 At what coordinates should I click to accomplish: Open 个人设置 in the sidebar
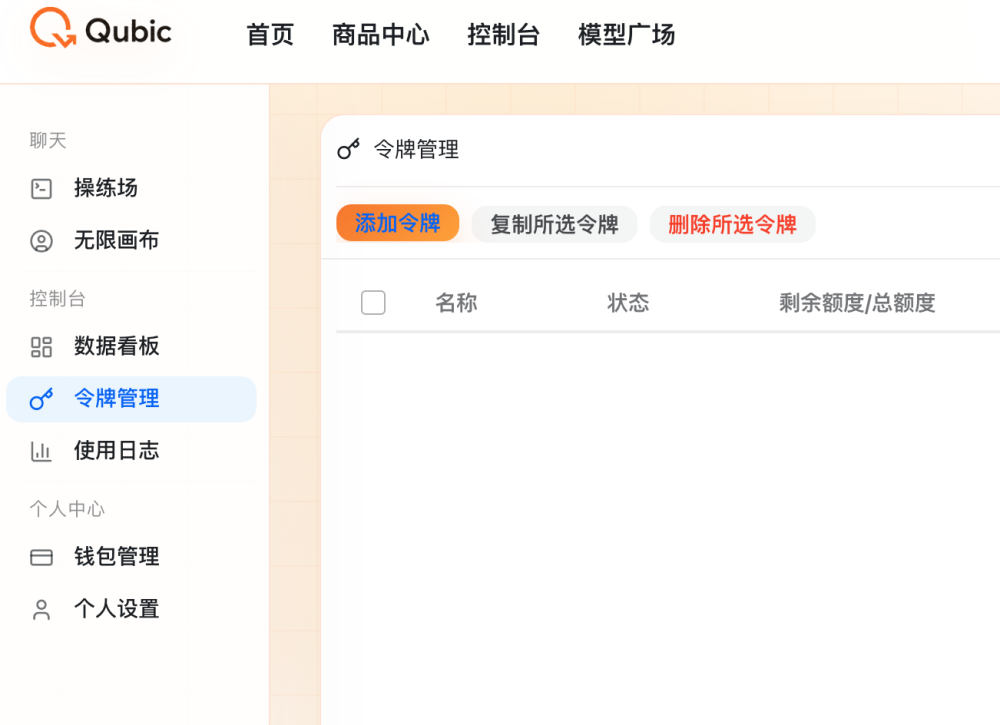[131, 609]
